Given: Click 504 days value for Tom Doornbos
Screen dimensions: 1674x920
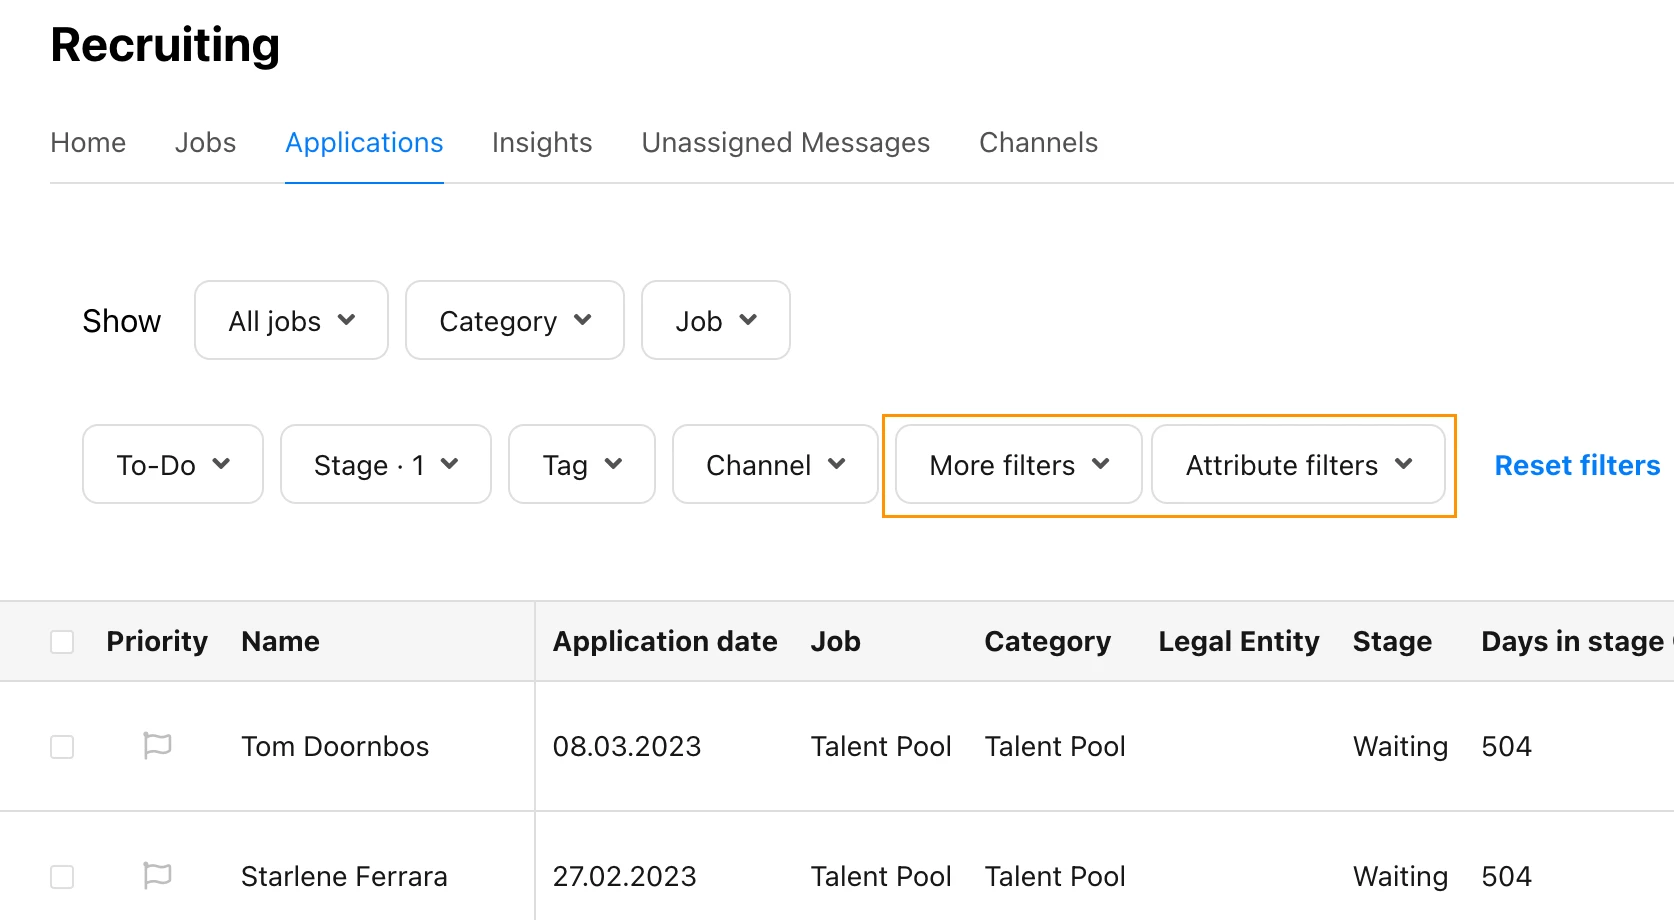Looking at the screenshot, I should click(x=1506, y=746).
